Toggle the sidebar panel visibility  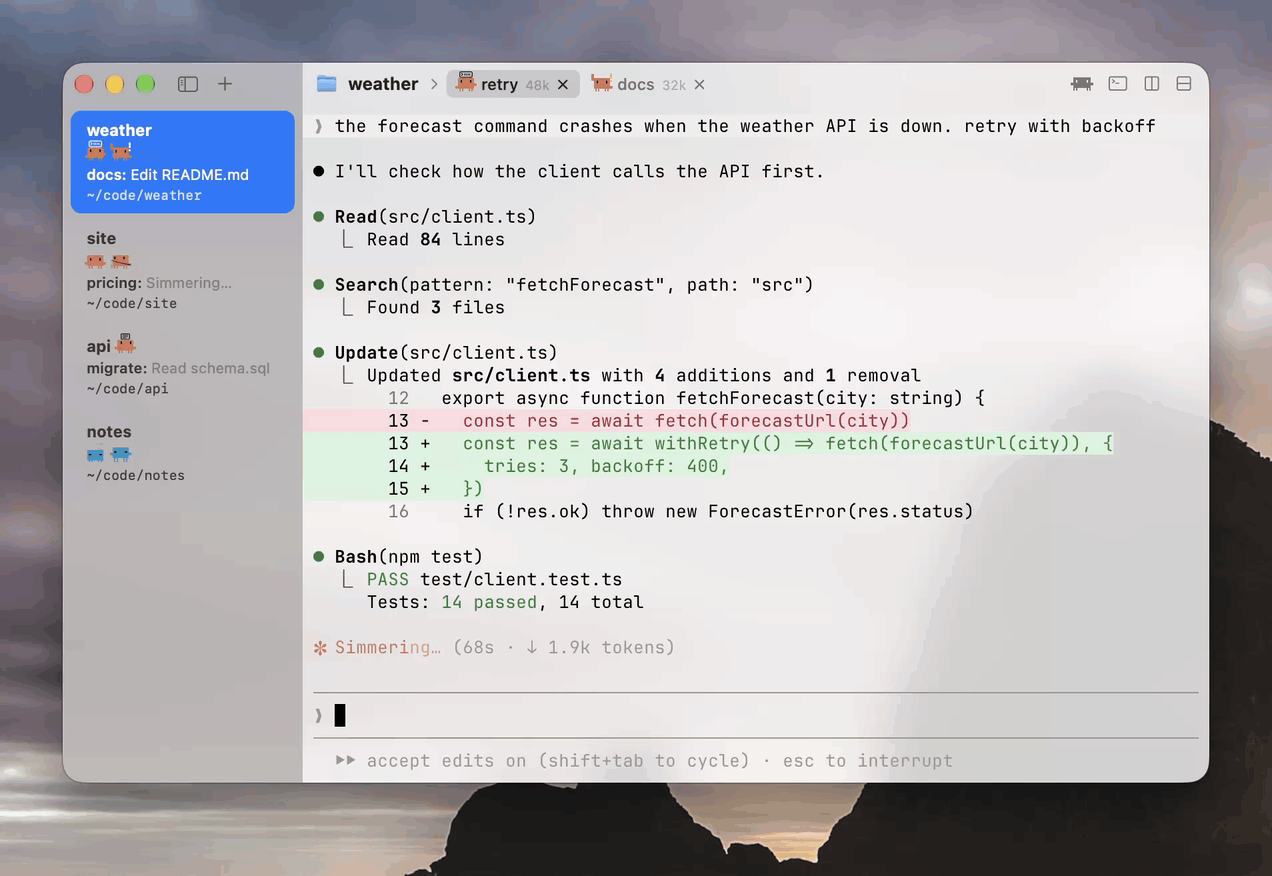click(188, 84)
